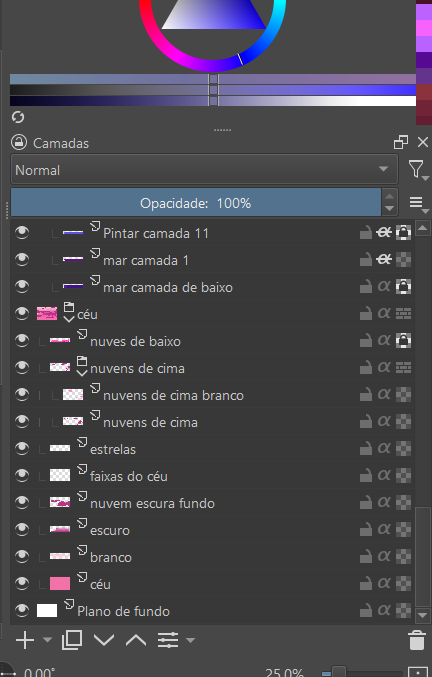Float the Camadas docker
The width and height of the screenshot is (432, 677).
point(401,142)
